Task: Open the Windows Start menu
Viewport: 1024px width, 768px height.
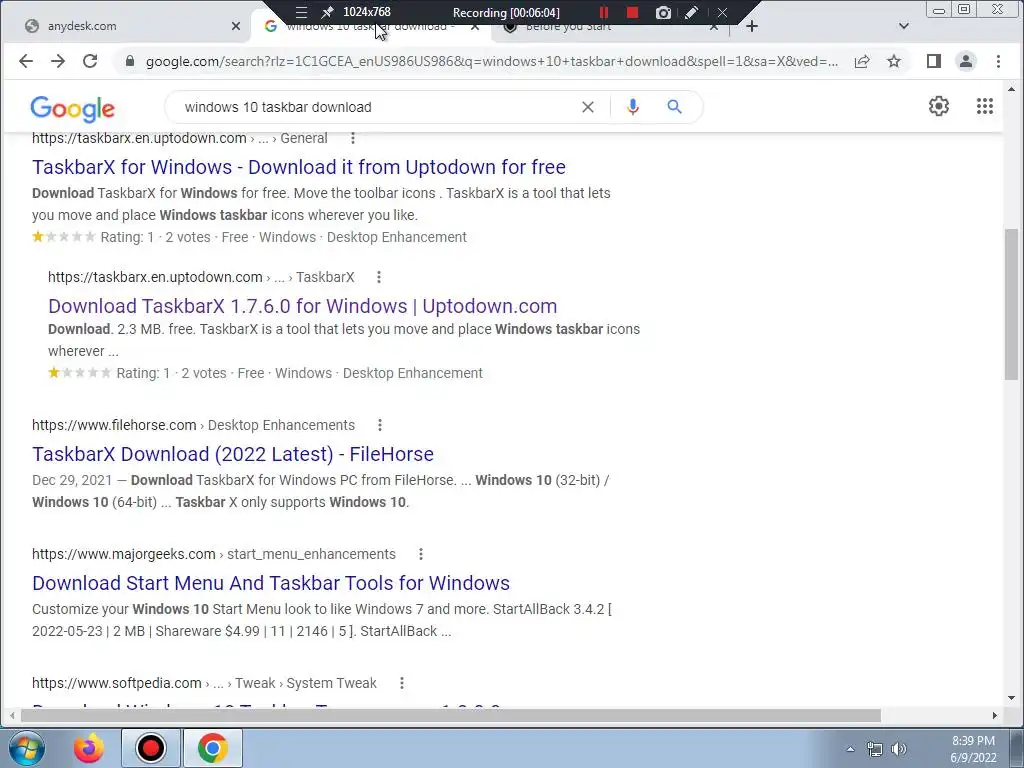Action: (x=27, y=748)
